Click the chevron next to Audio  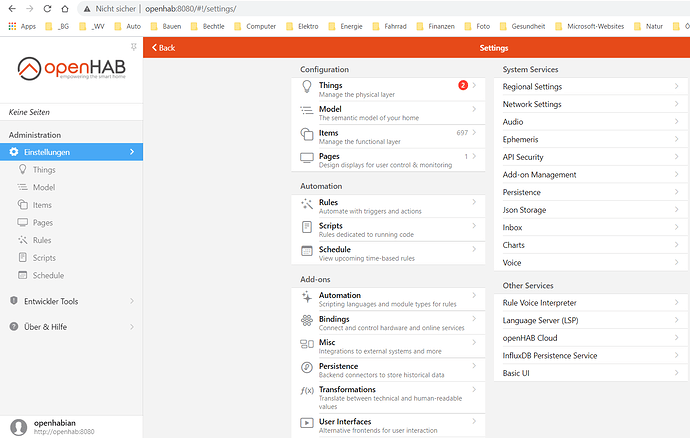677,121
